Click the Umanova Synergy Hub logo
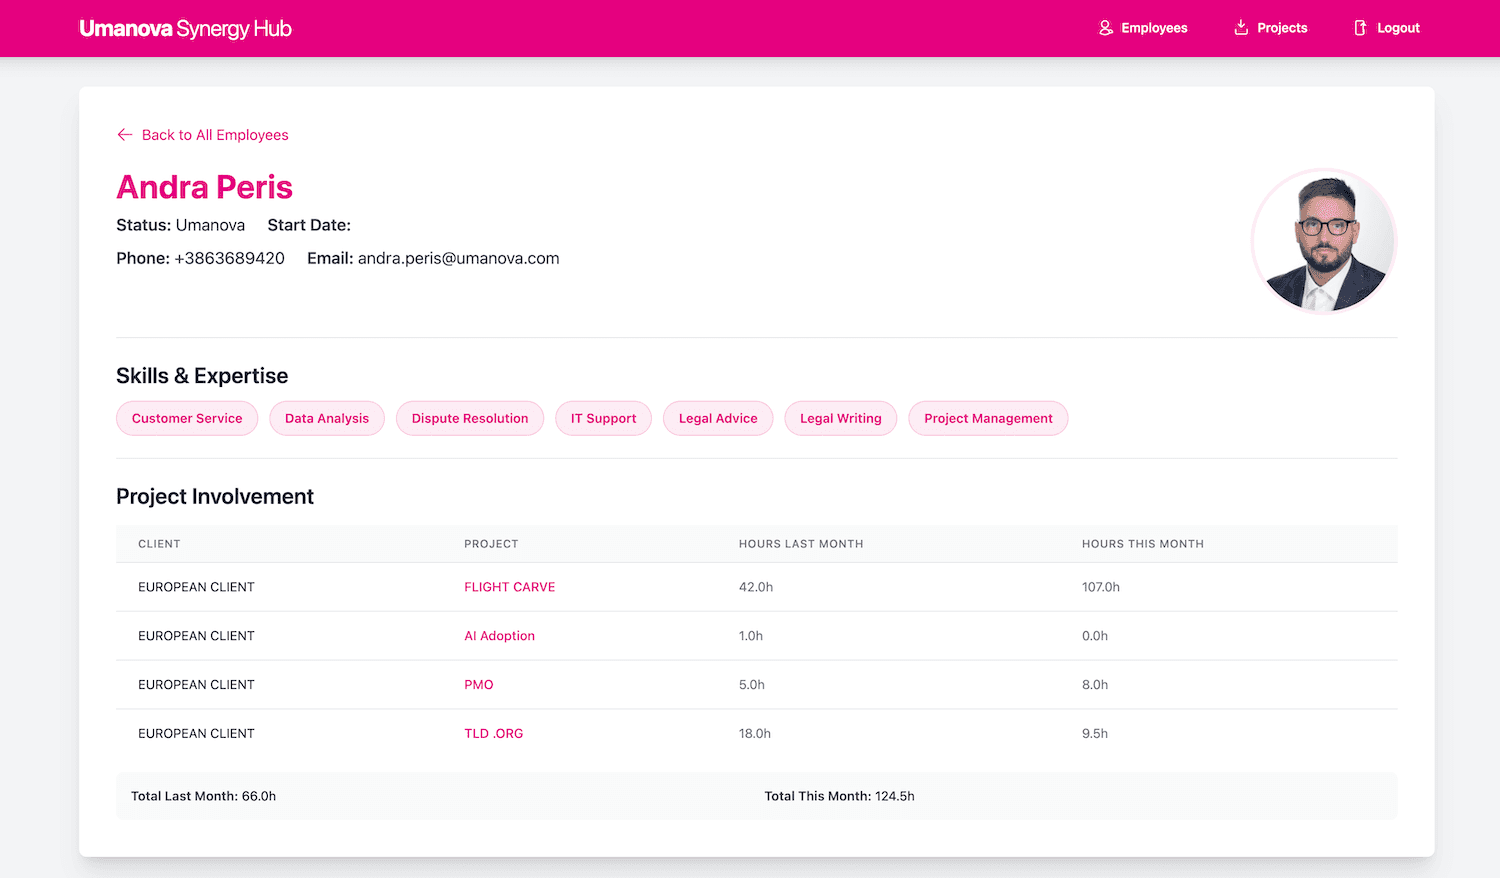 pos(185,28)
